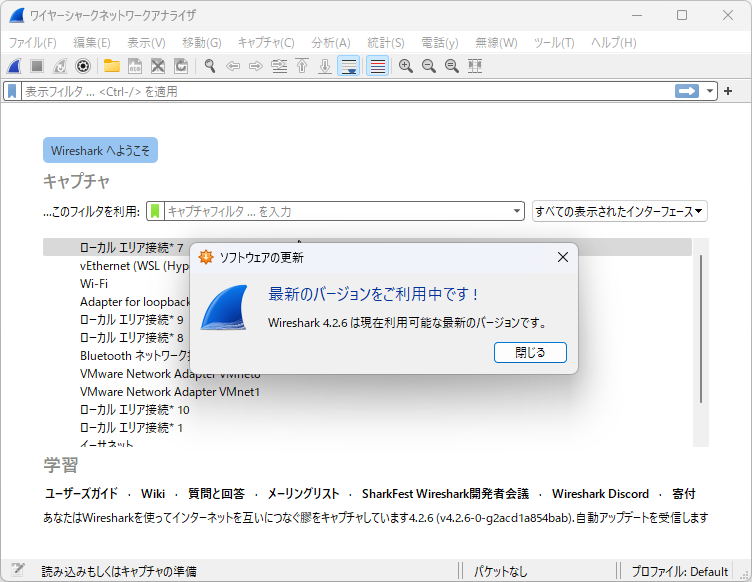Open the Wireshark Discord link
The width and height of the screenshot is (752, 582).
pyautogui.click(x=600, y=493)
